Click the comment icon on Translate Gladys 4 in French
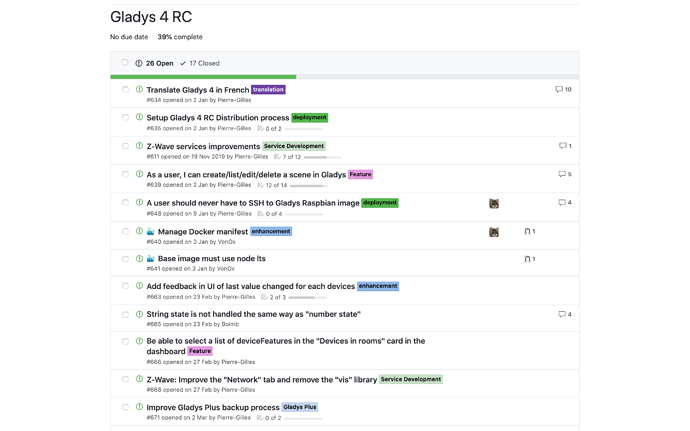This screenshot has height=431, width=690. (559, 89)
